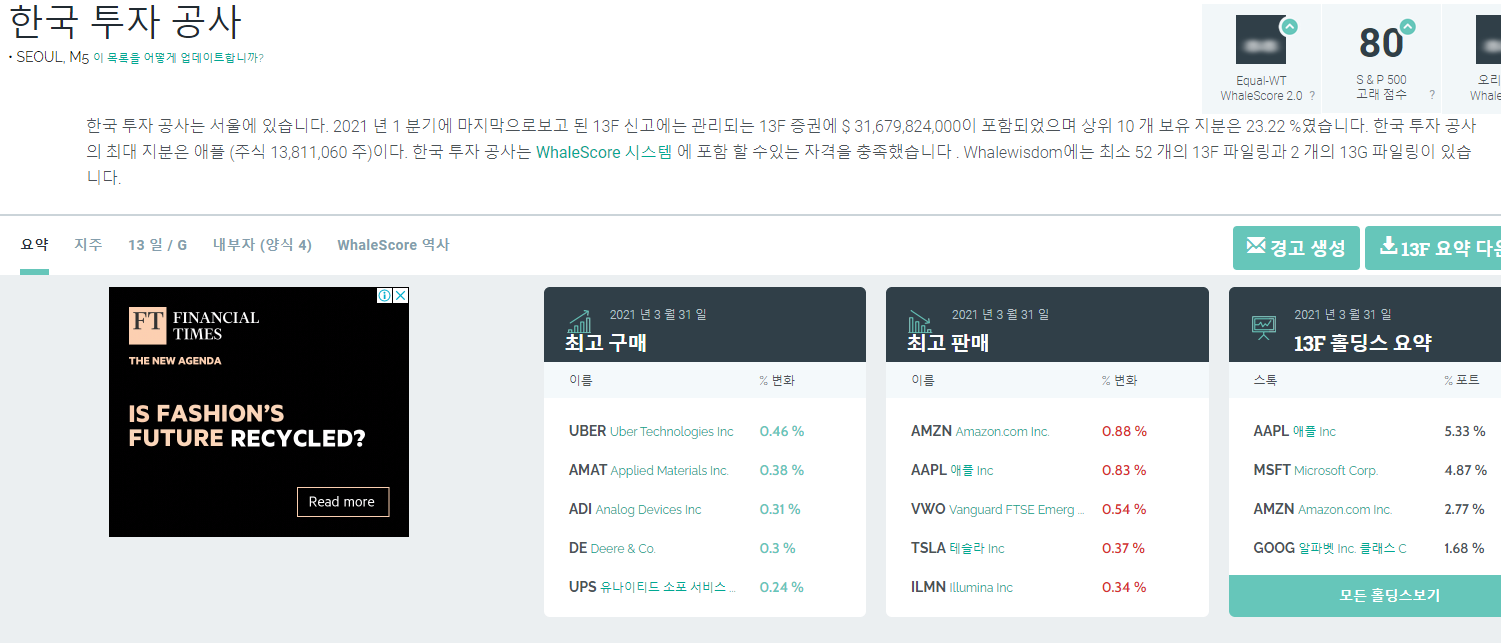Open the 13 일 / G tab
Screen dimensions: 1501x643
point(157,245)
